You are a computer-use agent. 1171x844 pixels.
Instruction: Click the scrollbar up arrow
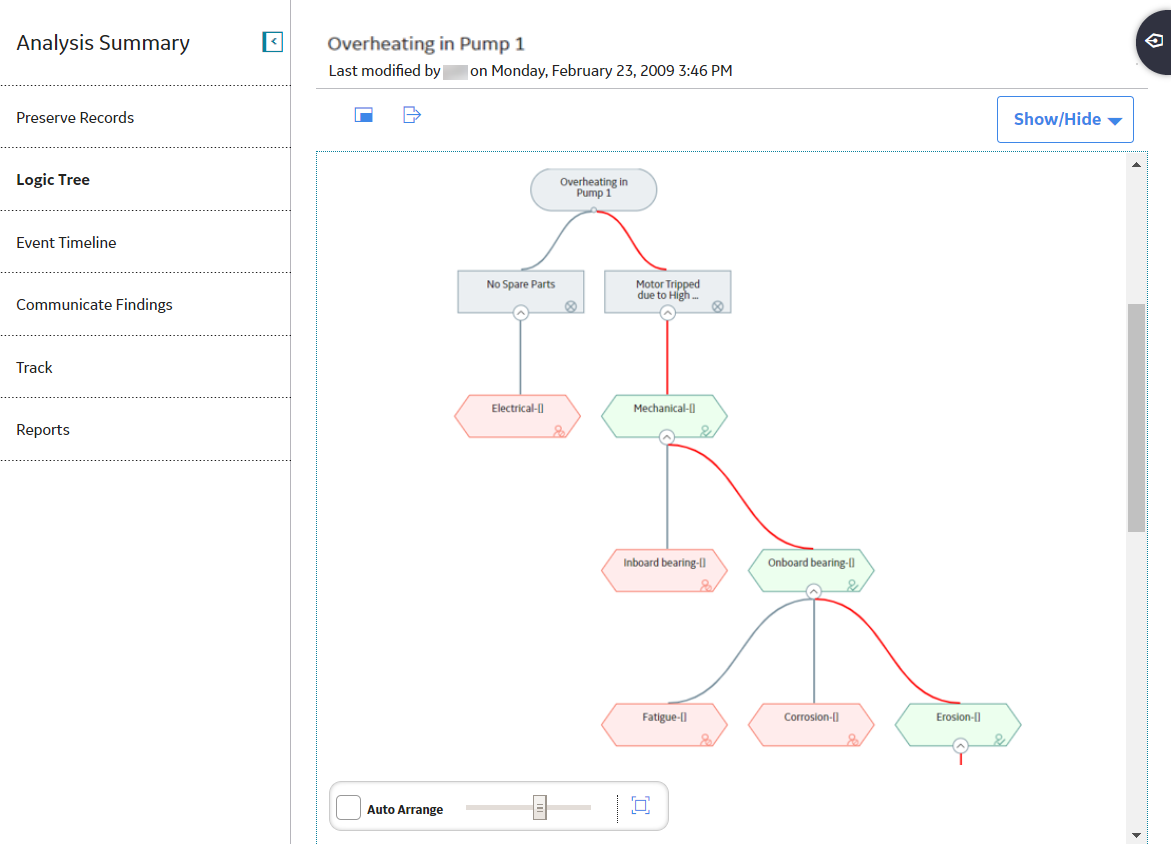1136,164
